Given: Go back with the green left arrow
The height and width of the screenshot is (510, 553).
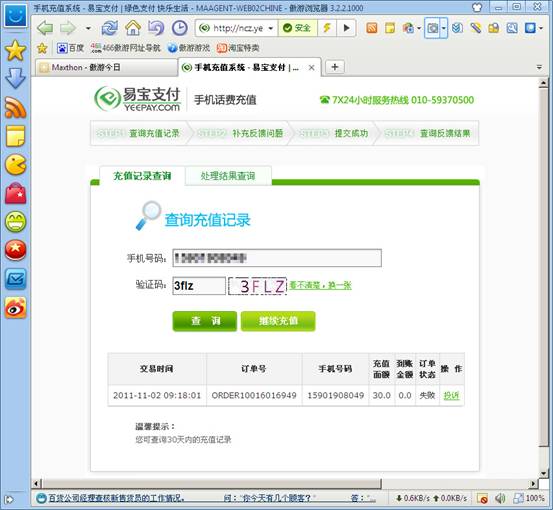Looking at the screenshot, I should [45, 28].
